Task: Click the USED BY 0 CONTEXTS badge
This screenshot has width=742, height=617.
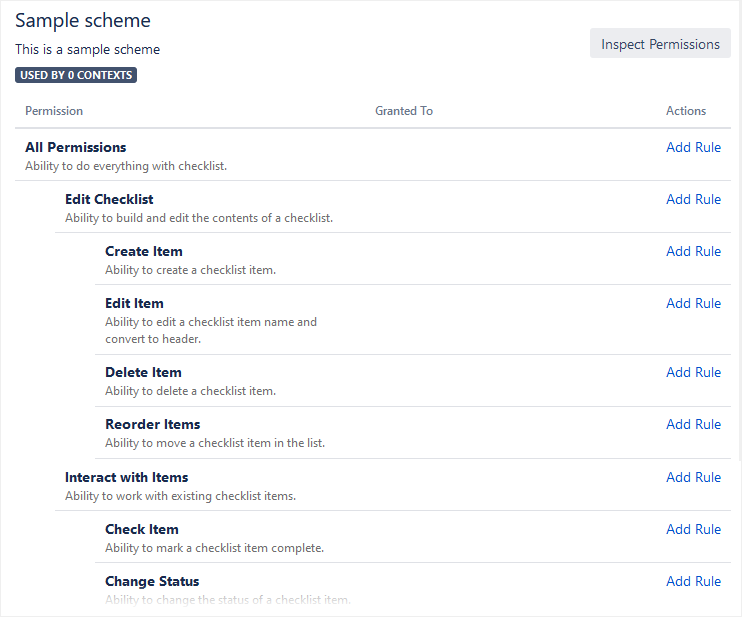Action: point(76,75)
